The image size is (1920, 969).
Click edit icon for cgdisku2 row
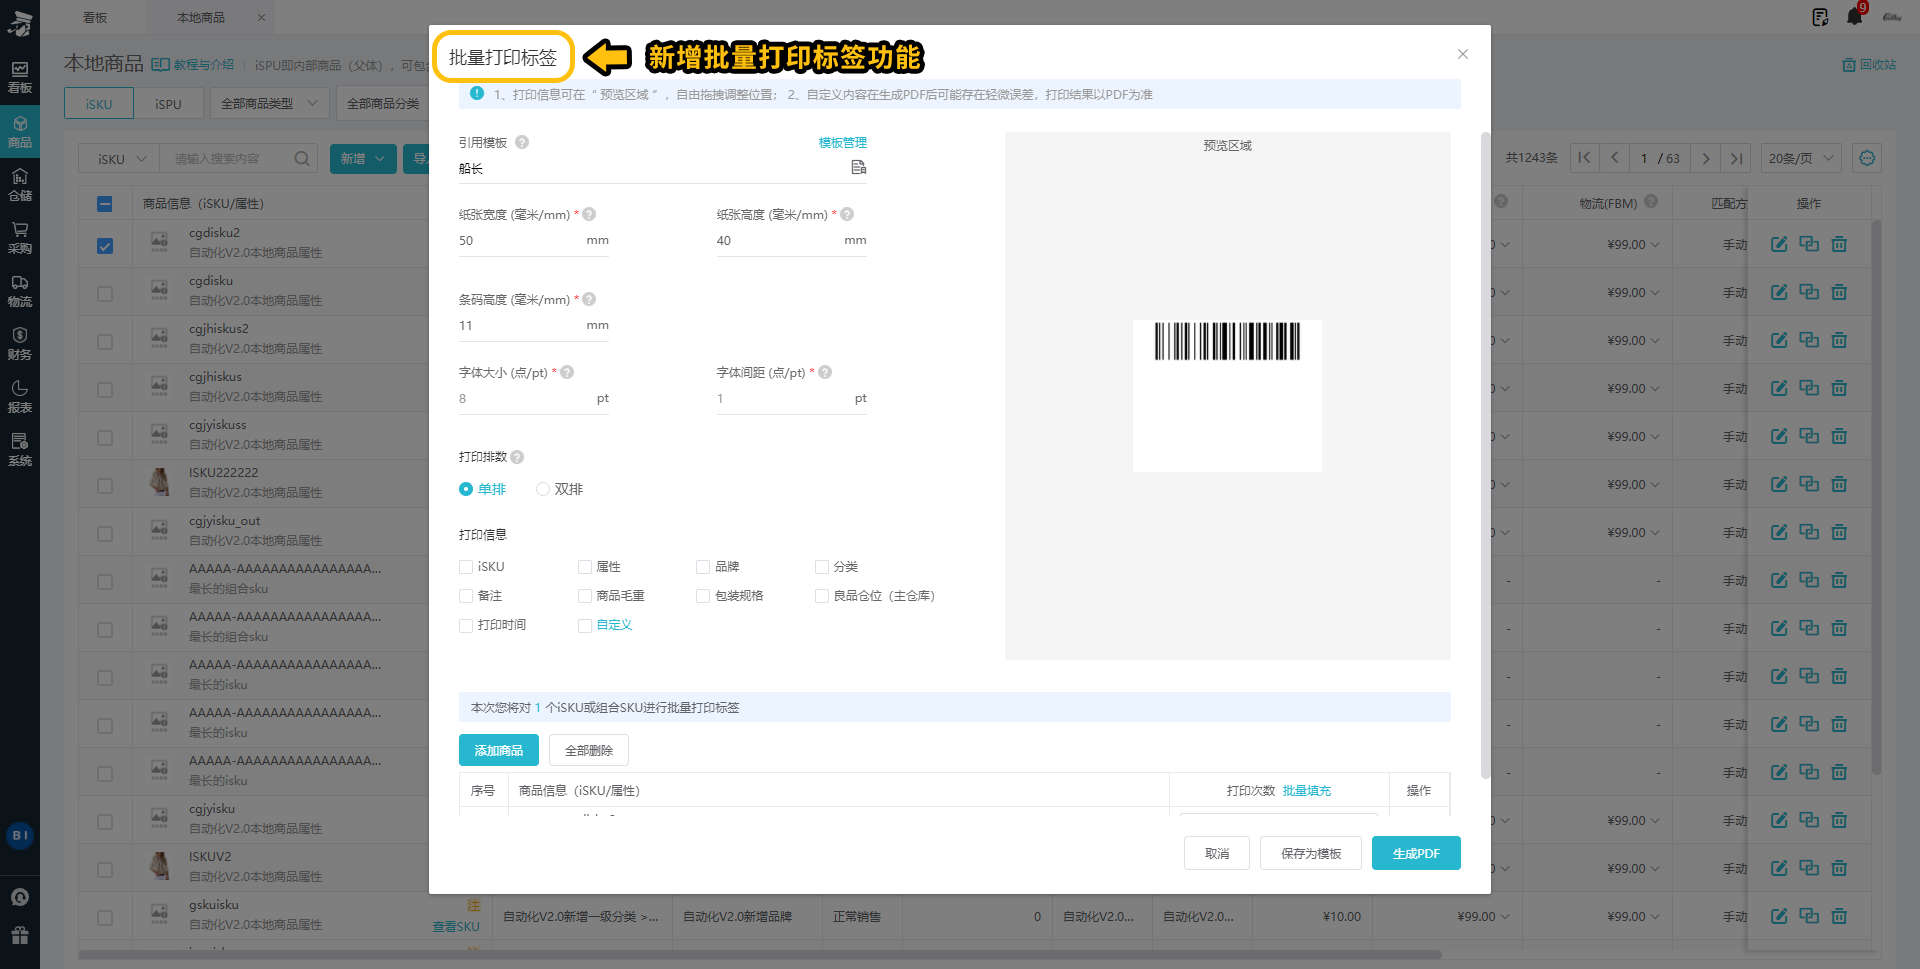tap(1779, 244)
